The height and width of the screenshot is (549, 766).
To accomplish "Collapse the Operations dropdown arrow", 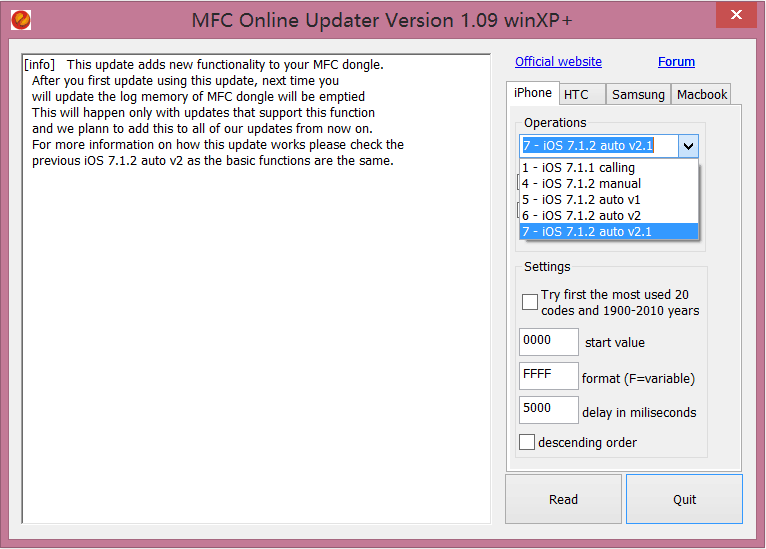I will coord(688,147).
